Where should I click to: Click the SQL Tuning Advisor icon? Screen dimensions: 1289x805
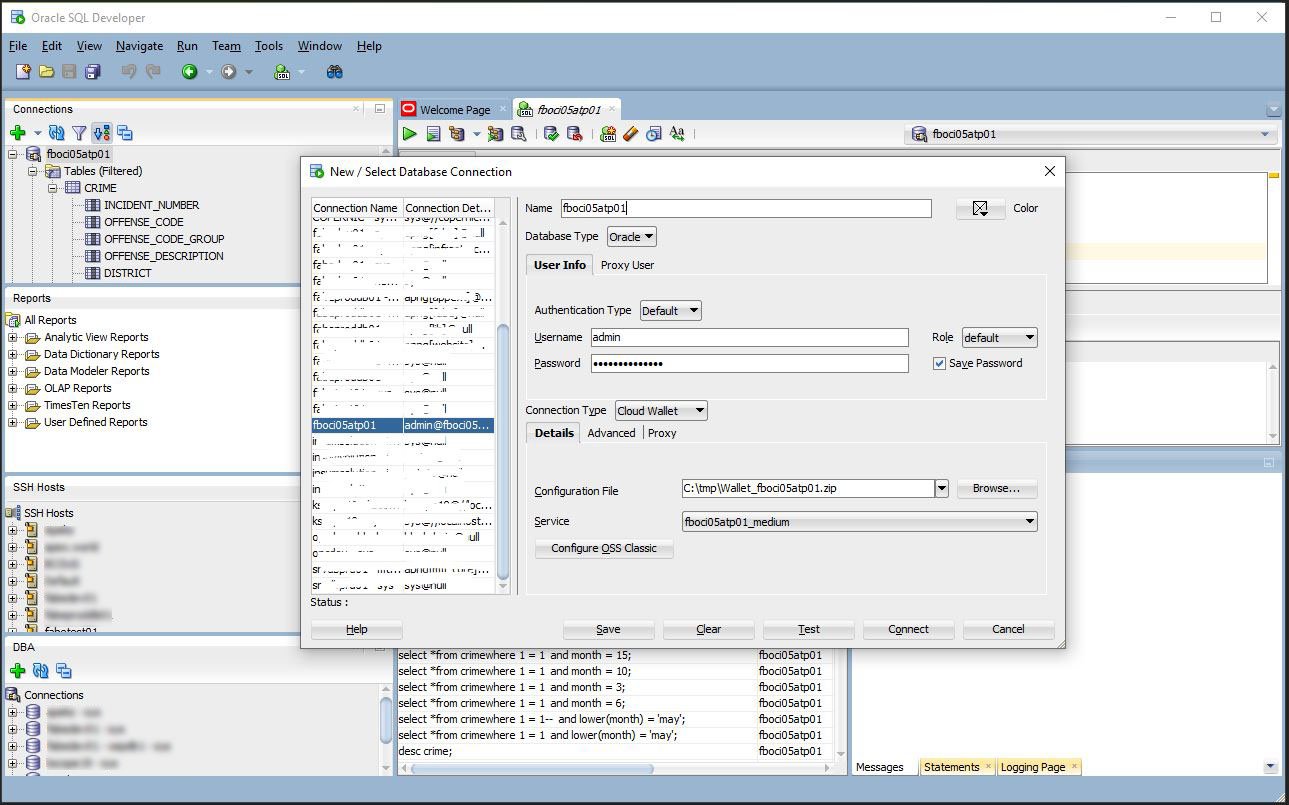click(518, 134)
